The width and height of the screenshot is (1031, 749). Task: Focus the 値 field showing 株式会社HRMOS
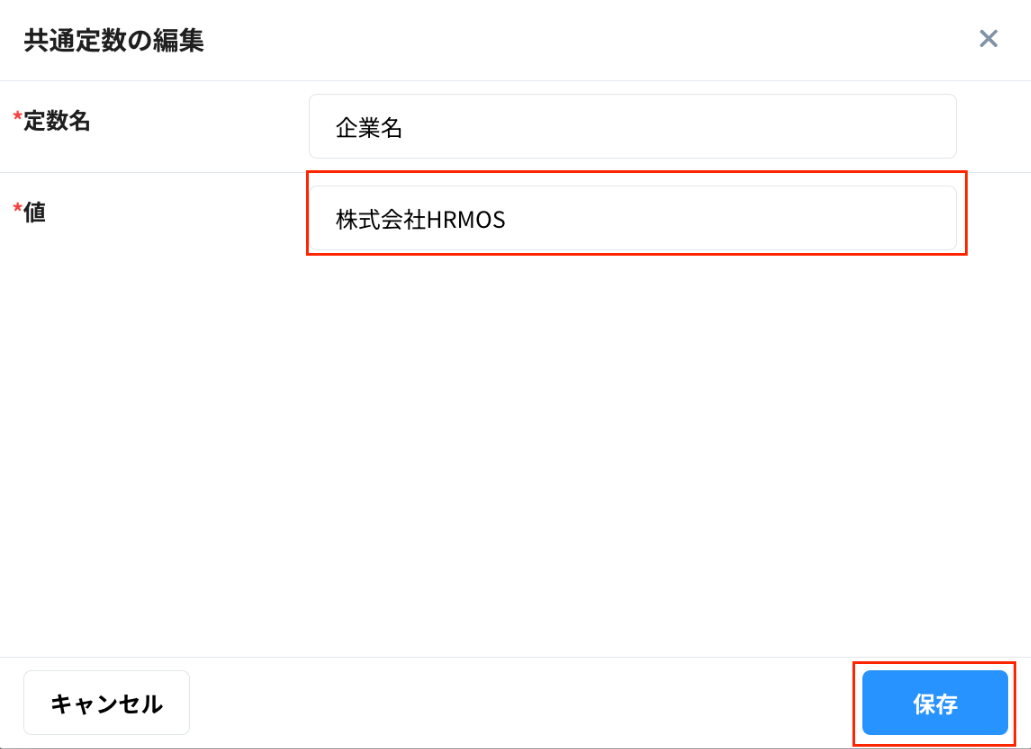pyautogui.click(x=632, y=219)
